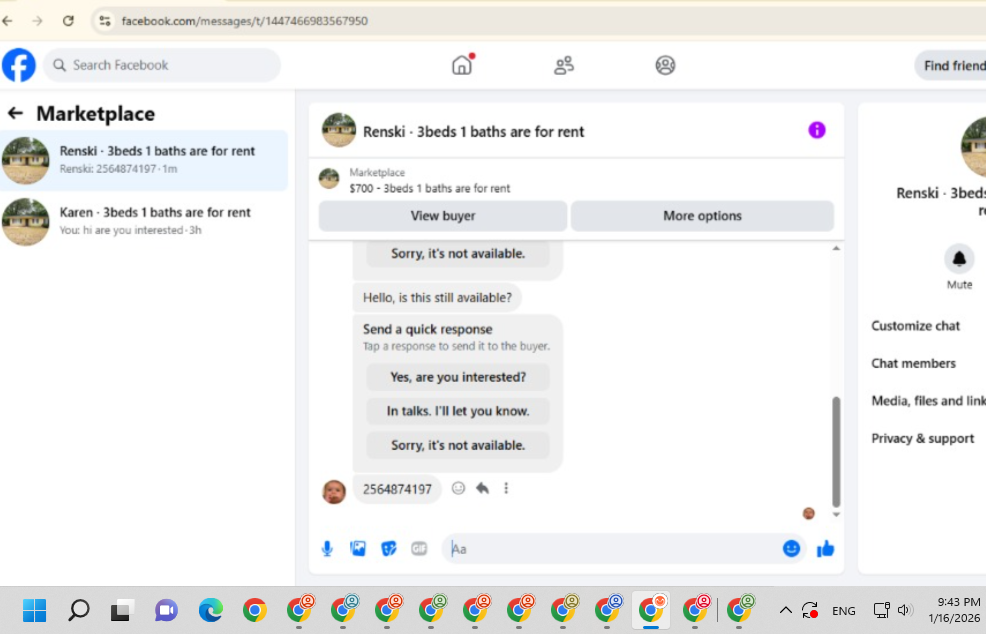Open the Facebook logo home link
The width and height of the screenshot is (986, 634).
coord(19,65)
